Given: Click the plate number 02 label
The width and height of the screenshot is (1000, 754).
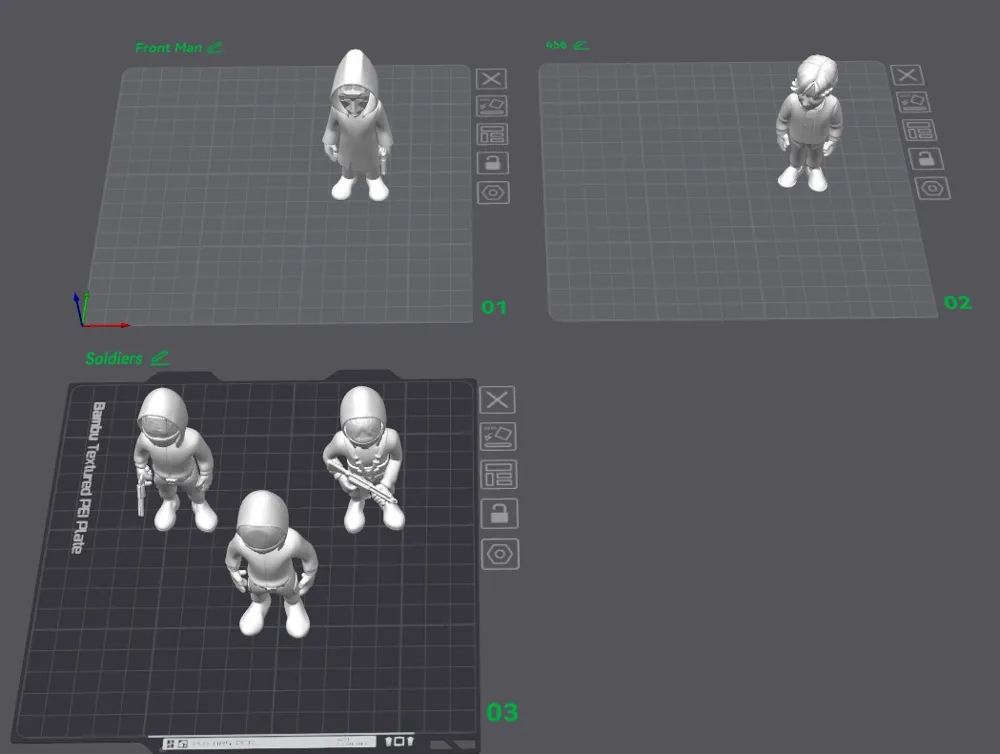Looking at the screenshot, I should pyautogui.click(x=957, y=302).
